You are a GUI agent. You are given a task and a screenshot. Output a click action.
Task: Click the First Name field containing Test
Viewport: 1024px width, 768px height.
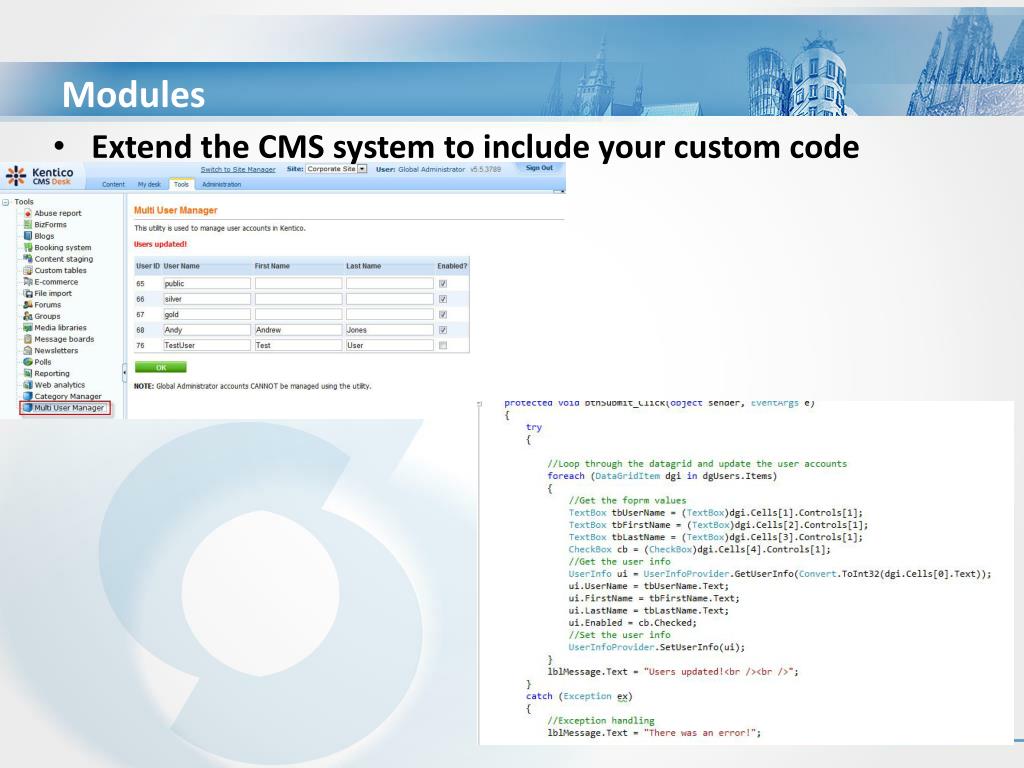(x=298, y=345)
